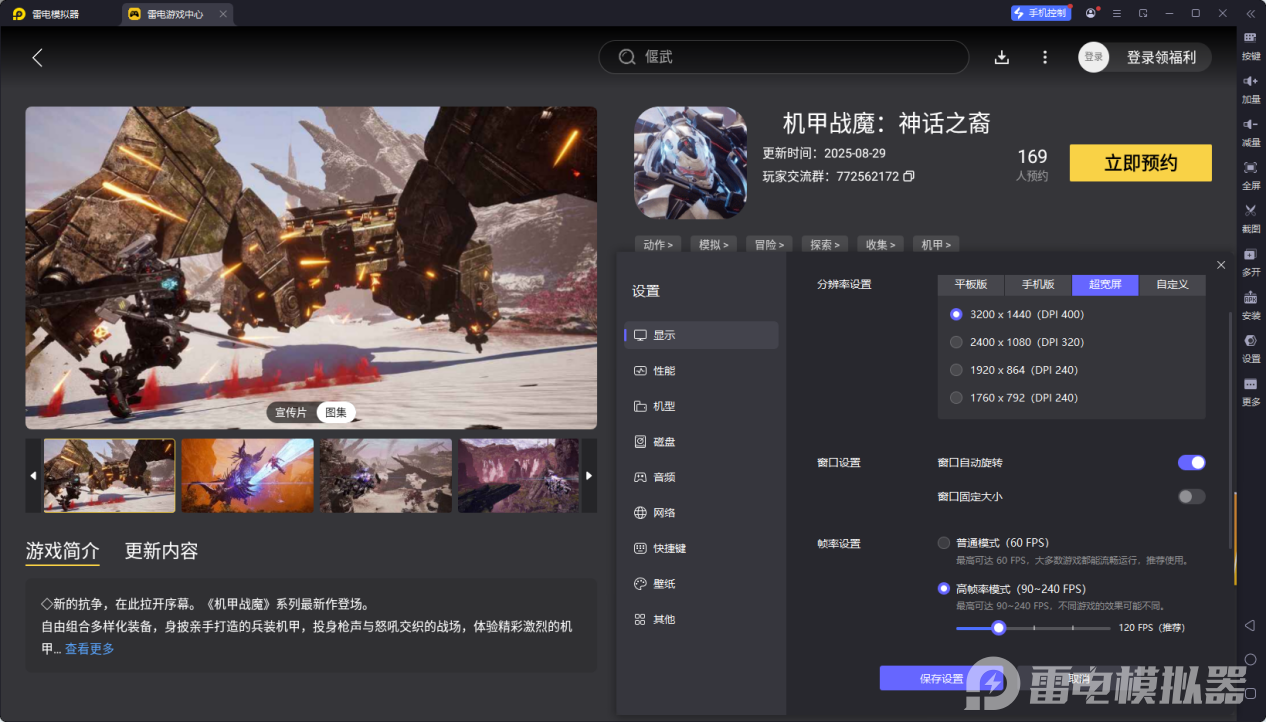This screenshot has height=722, width=1266.
Task: Click the 查看更多 link in description
Action: pos(90,649)
